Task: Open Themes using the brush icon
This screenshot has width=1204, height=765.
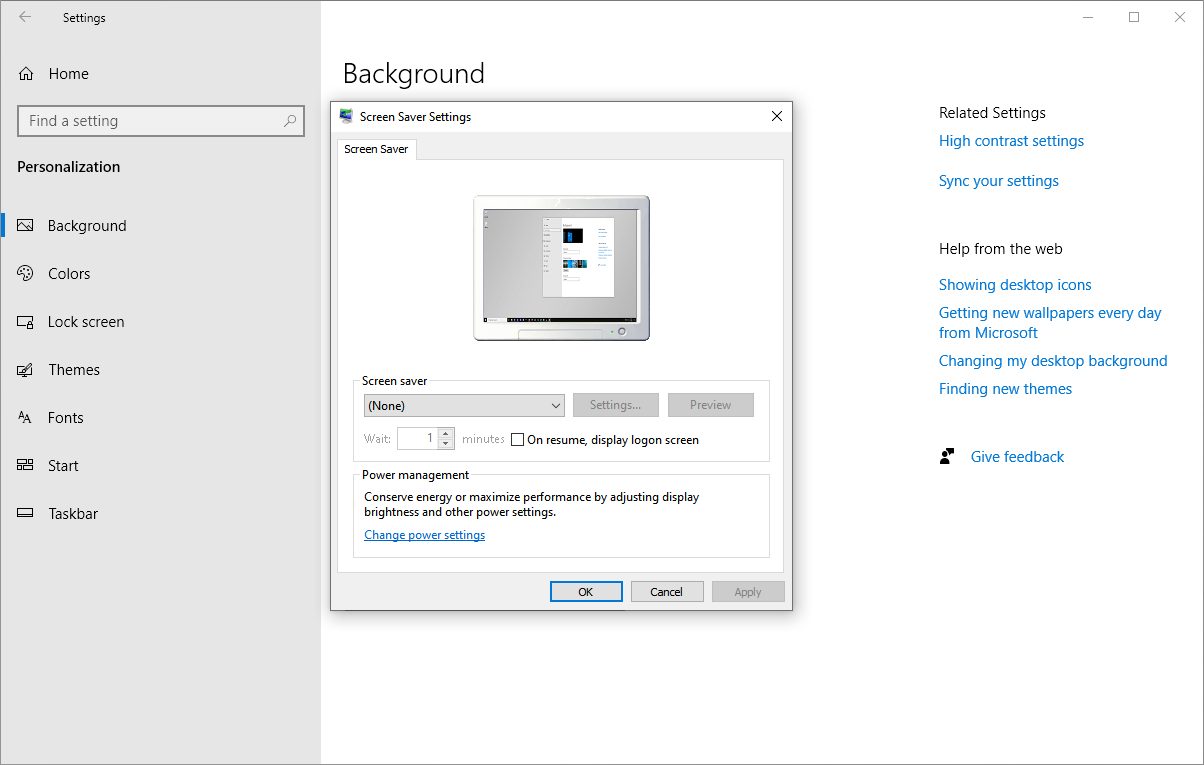Action: pos(24,369)
